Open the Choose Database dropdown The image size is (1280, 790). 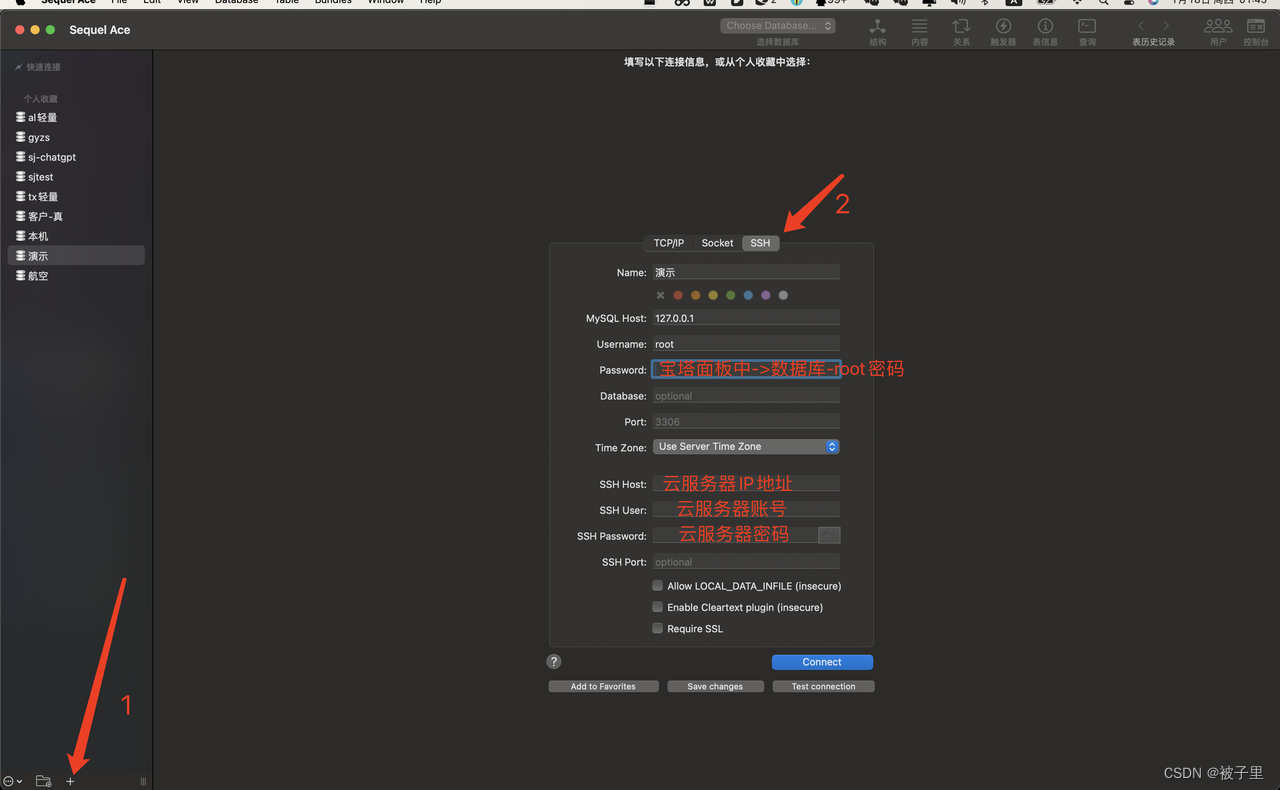[x=778, y=26]
